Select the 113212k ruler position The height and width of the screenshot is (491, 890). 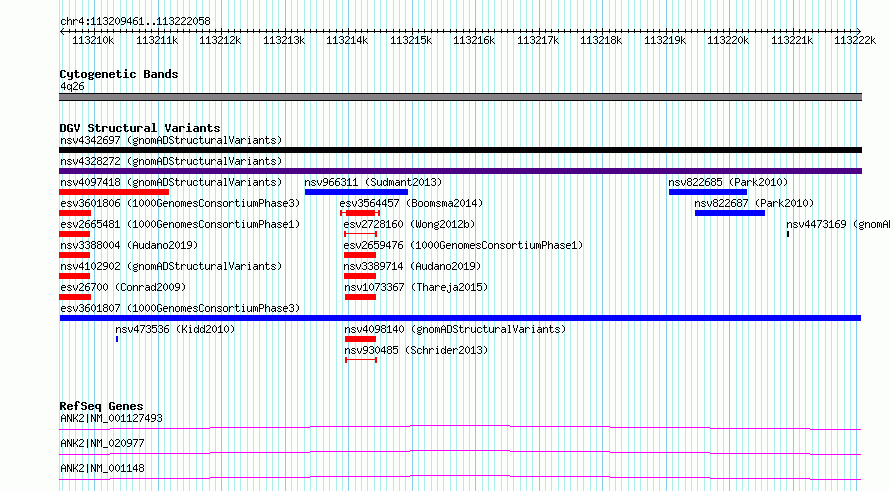[x=220, y=40]
